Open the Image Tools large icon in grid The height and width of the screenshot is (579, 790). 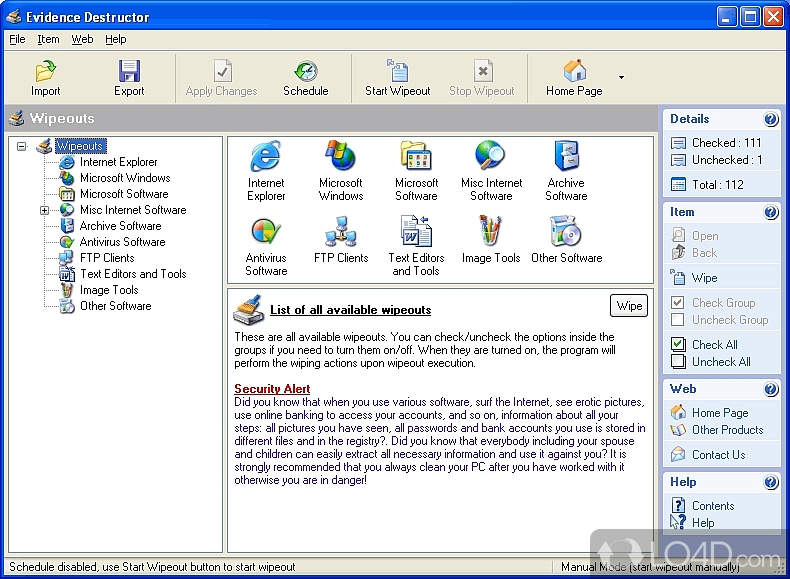[491, 231]
